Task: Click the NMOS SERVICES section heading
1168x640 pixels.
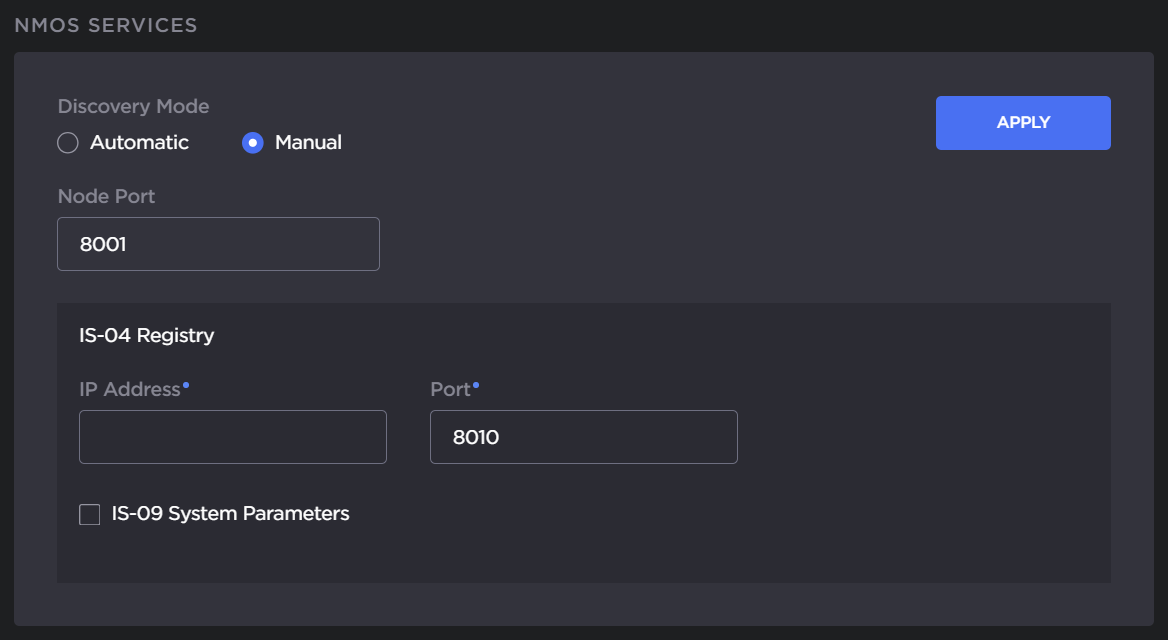Action: tap(106, 26)
